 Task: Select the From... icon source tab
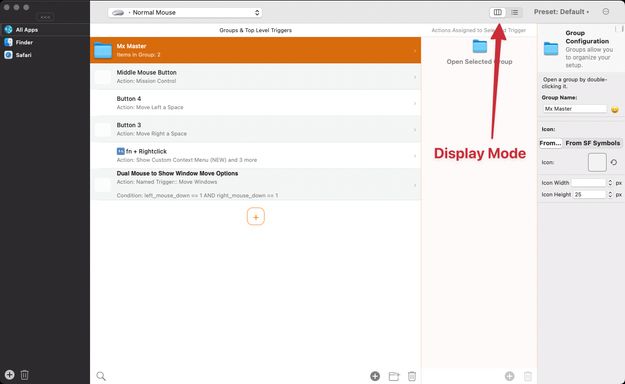pos(550,143)
